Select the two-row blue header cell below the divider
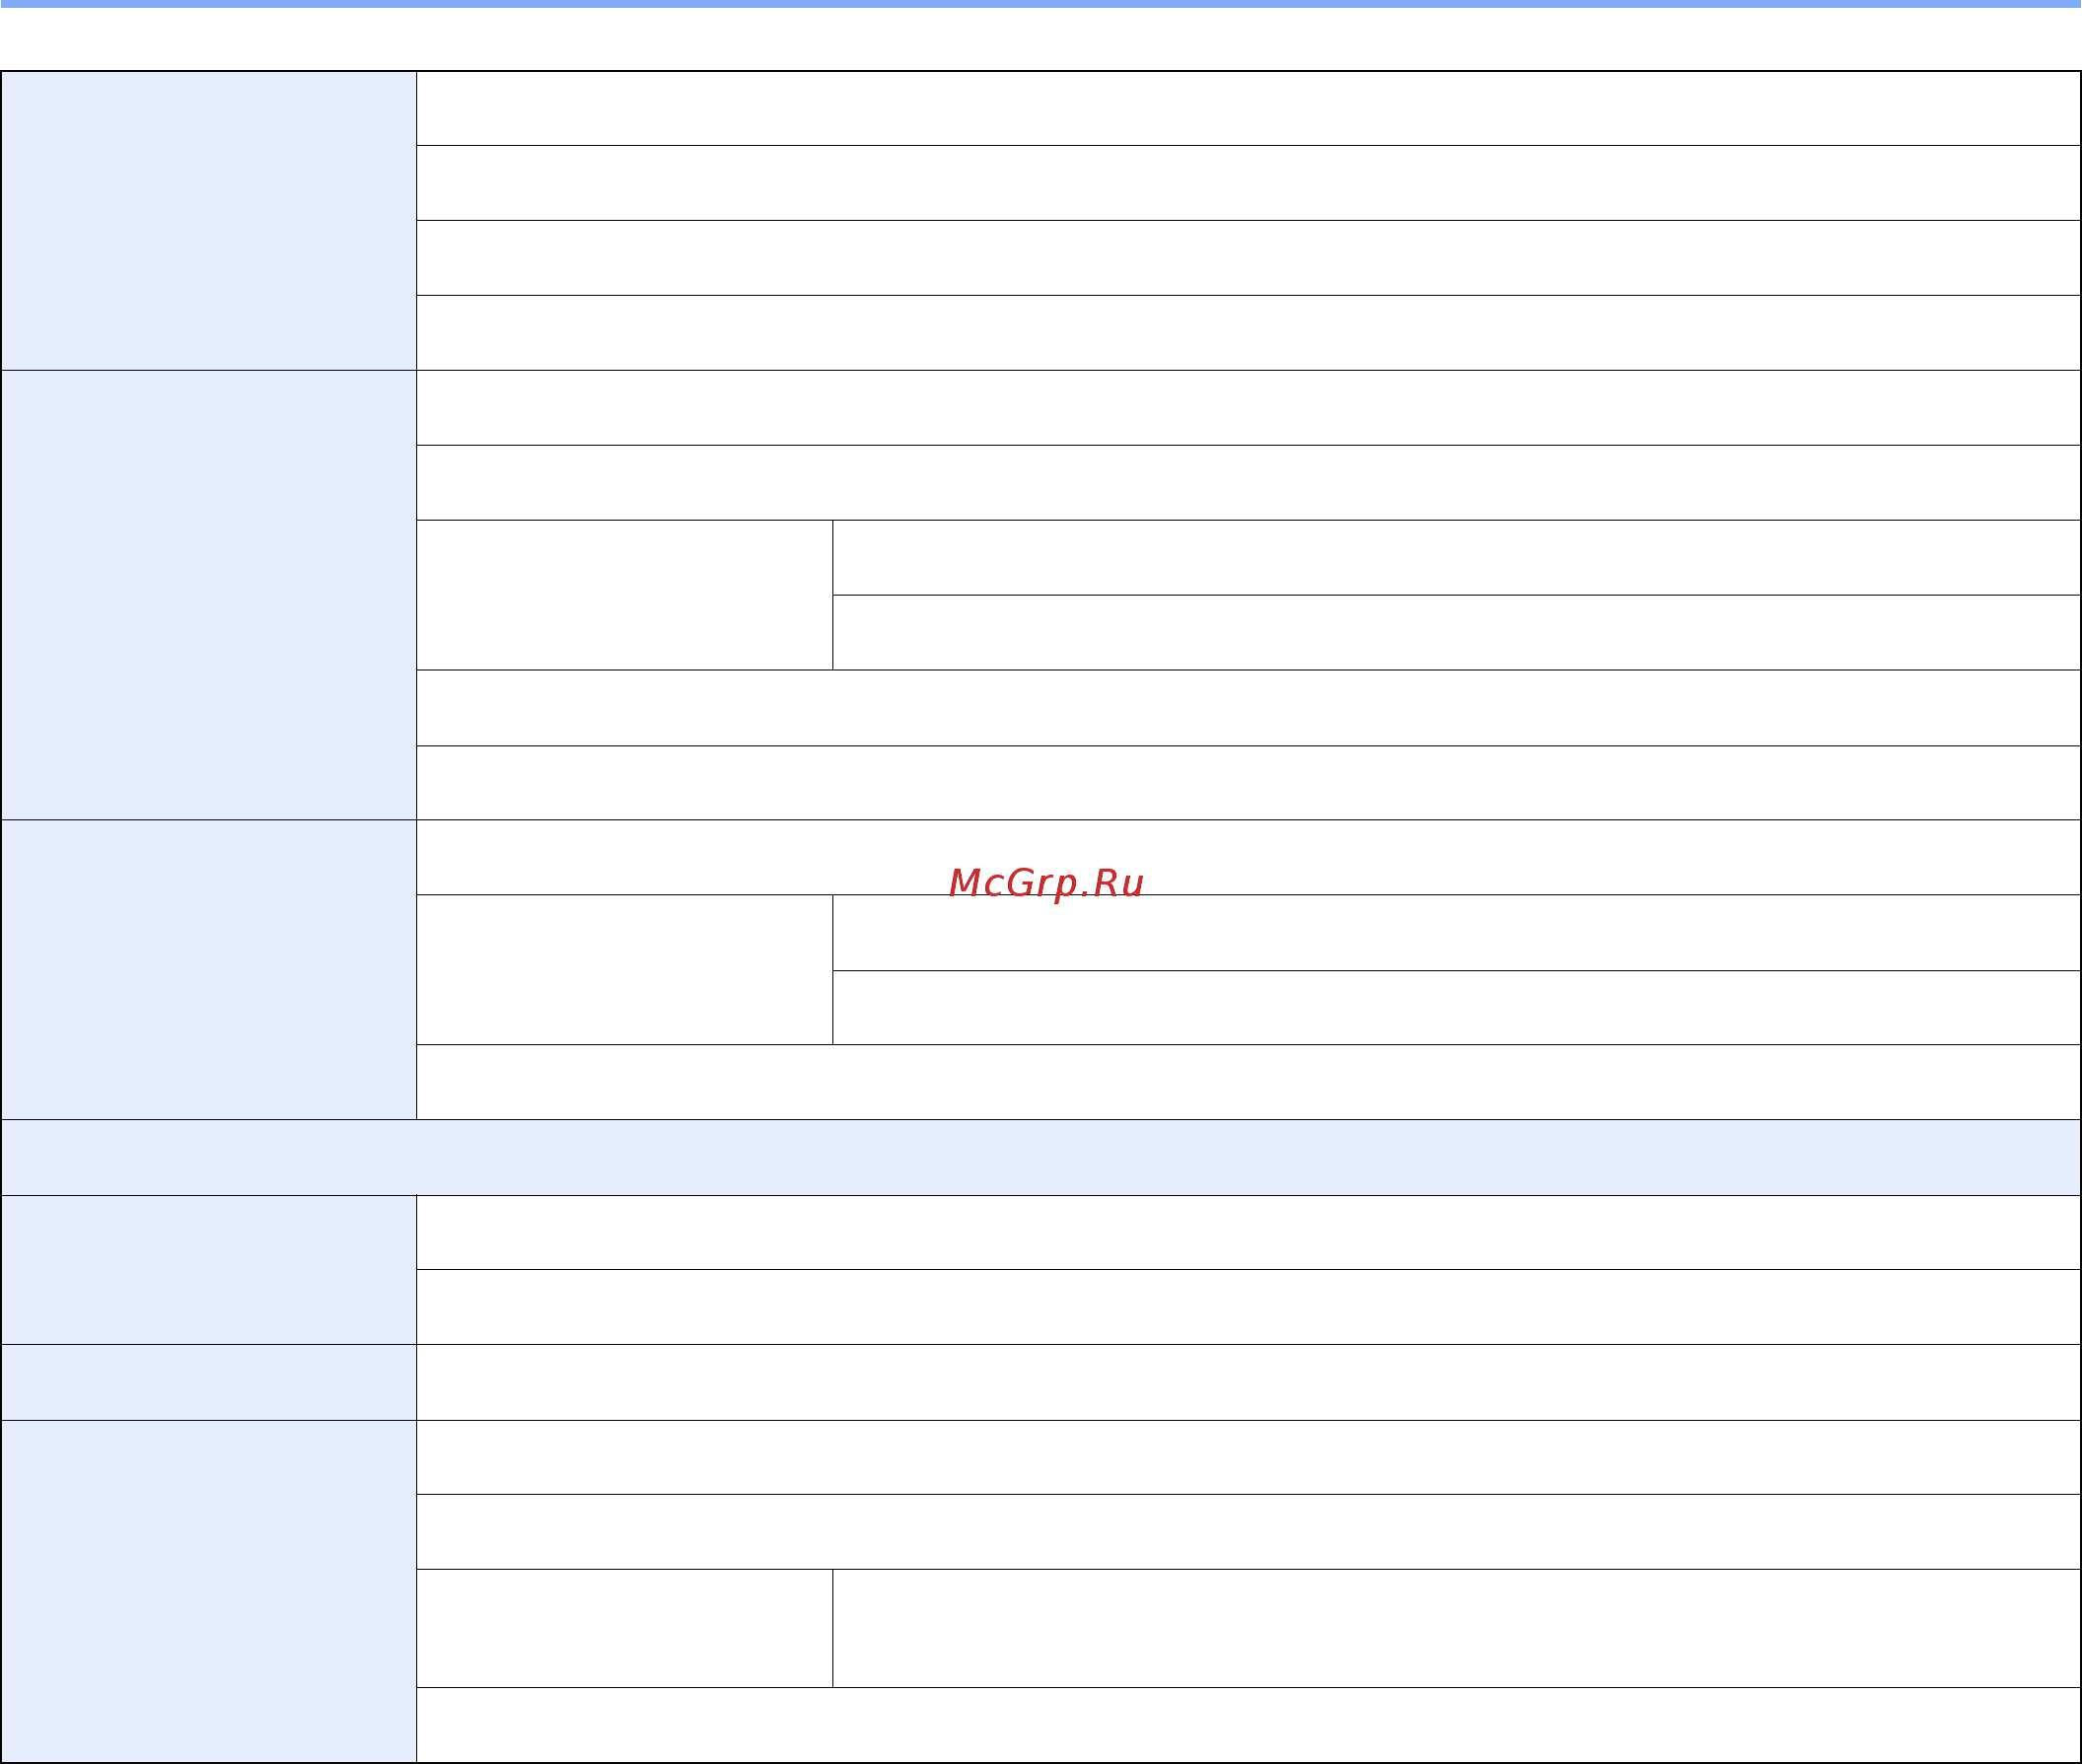The height and width of the screenshot is (1764, 2082). [x=209, y=1270]
